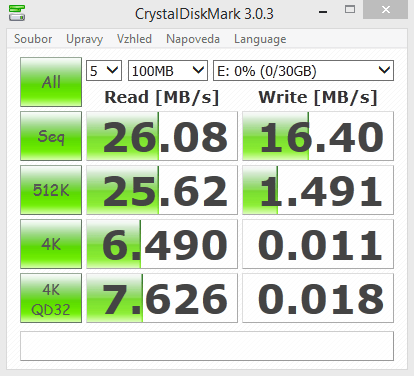Viewport: 414px width, 376px height.
Task: Start the 4K QD32 test
Action: pos(51,298)
